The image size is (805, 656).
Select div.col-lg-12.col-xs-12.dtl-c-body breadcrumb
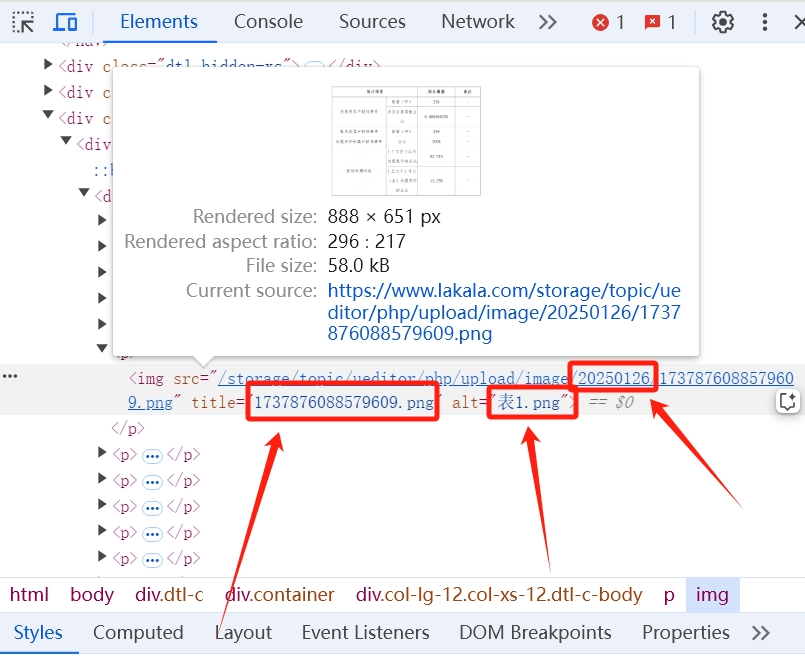point(499,594)
